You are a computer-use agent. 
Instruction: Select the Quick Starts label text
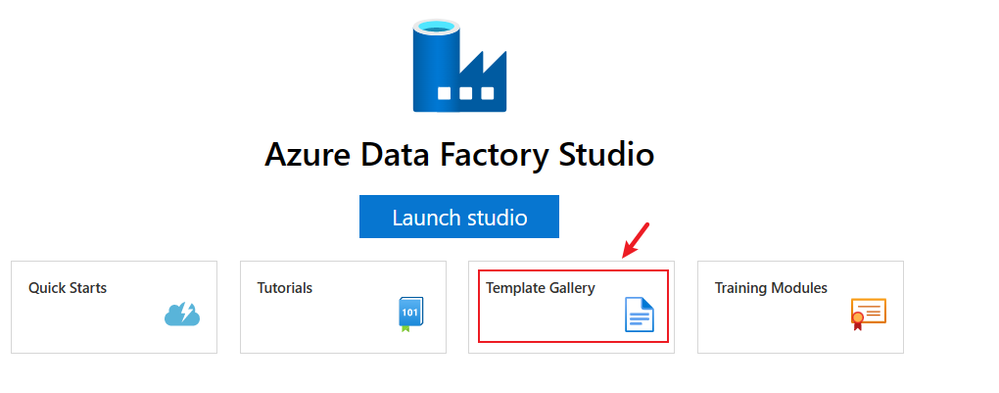coord(68,288)
